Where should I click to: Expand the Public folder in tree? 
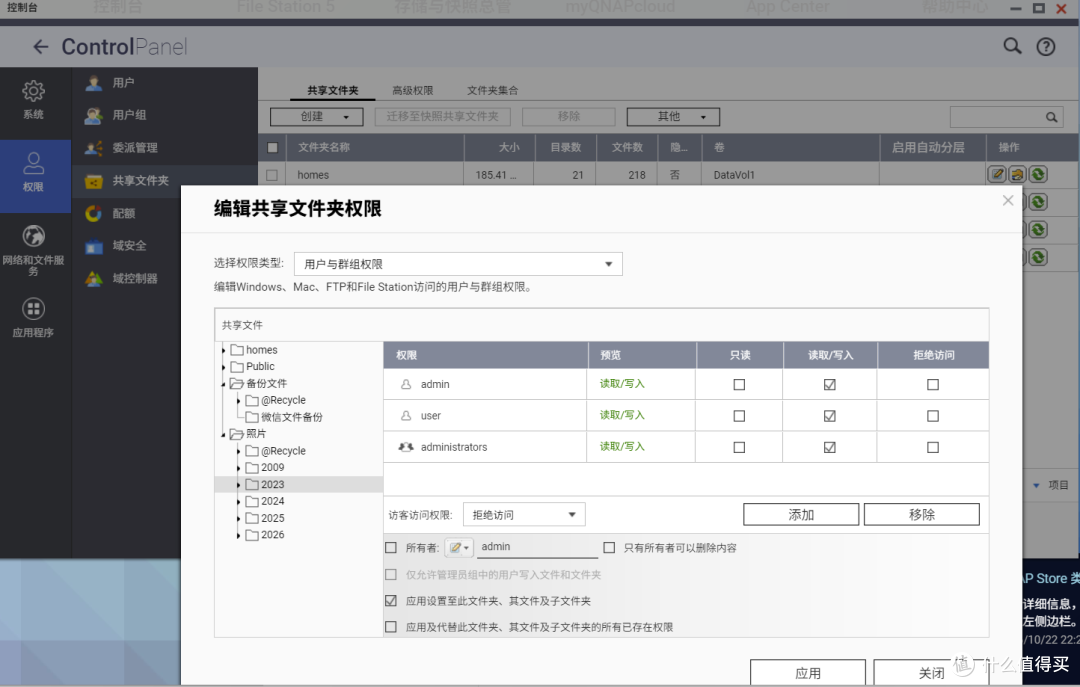223,367
